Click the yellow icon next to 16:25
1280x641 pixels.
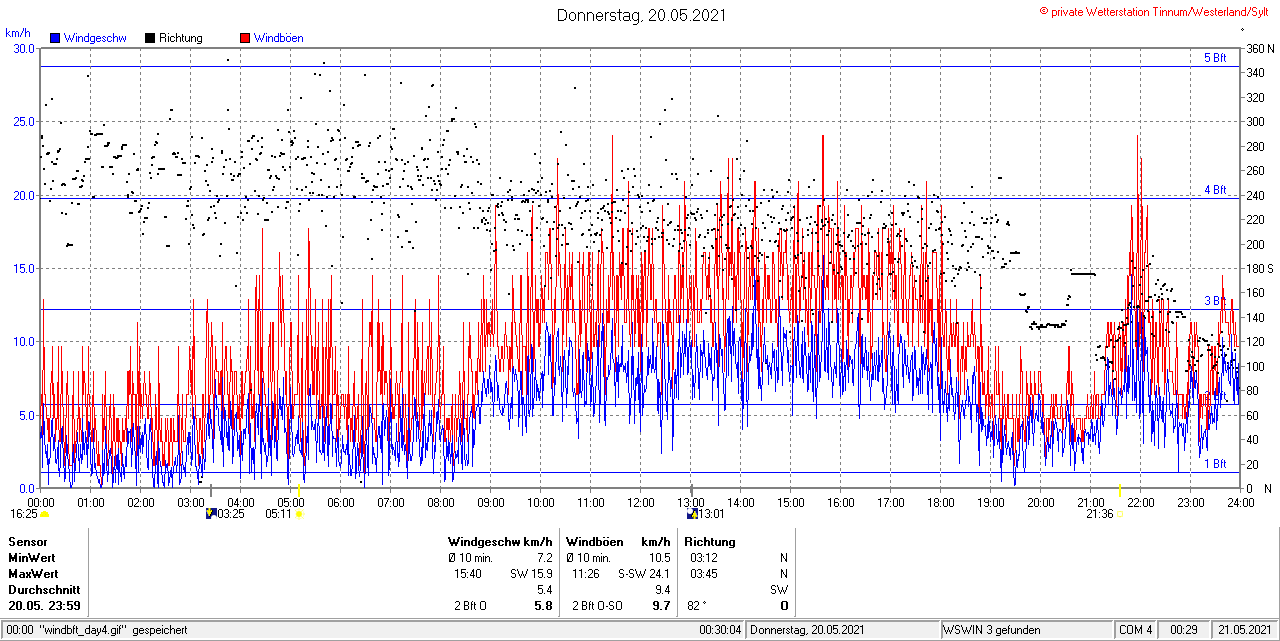point(45,514)
